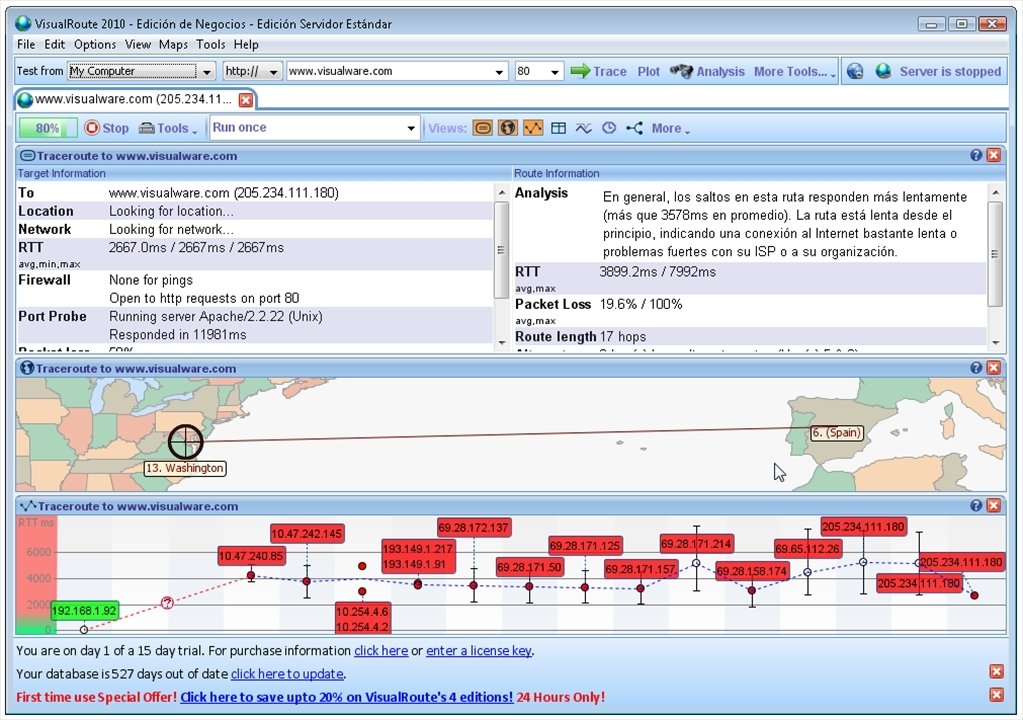
Task: Open the Options menu
Action: (95, 44)
